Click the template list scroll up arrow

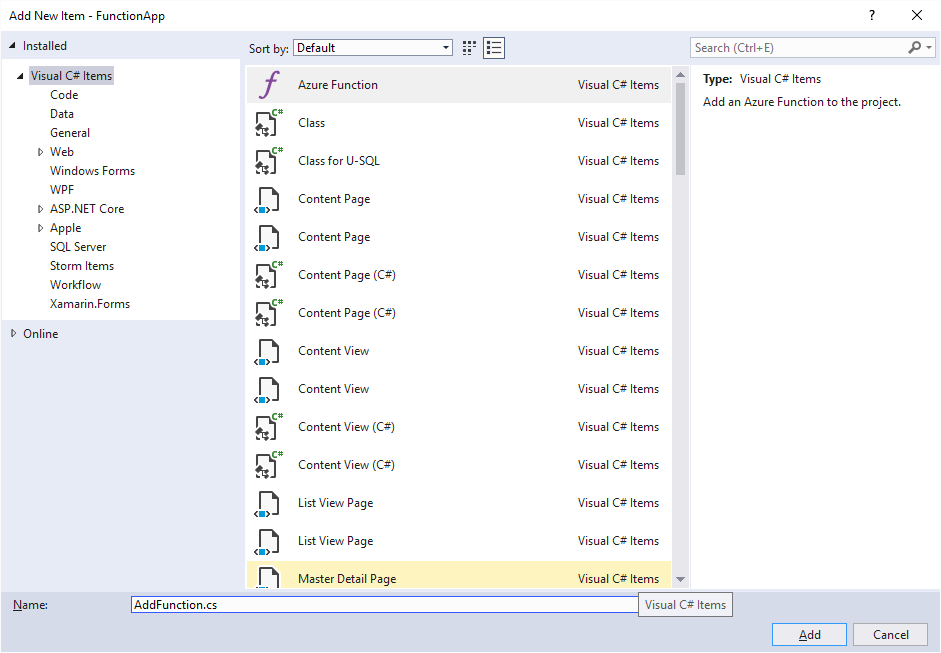[x=680, y=75]
